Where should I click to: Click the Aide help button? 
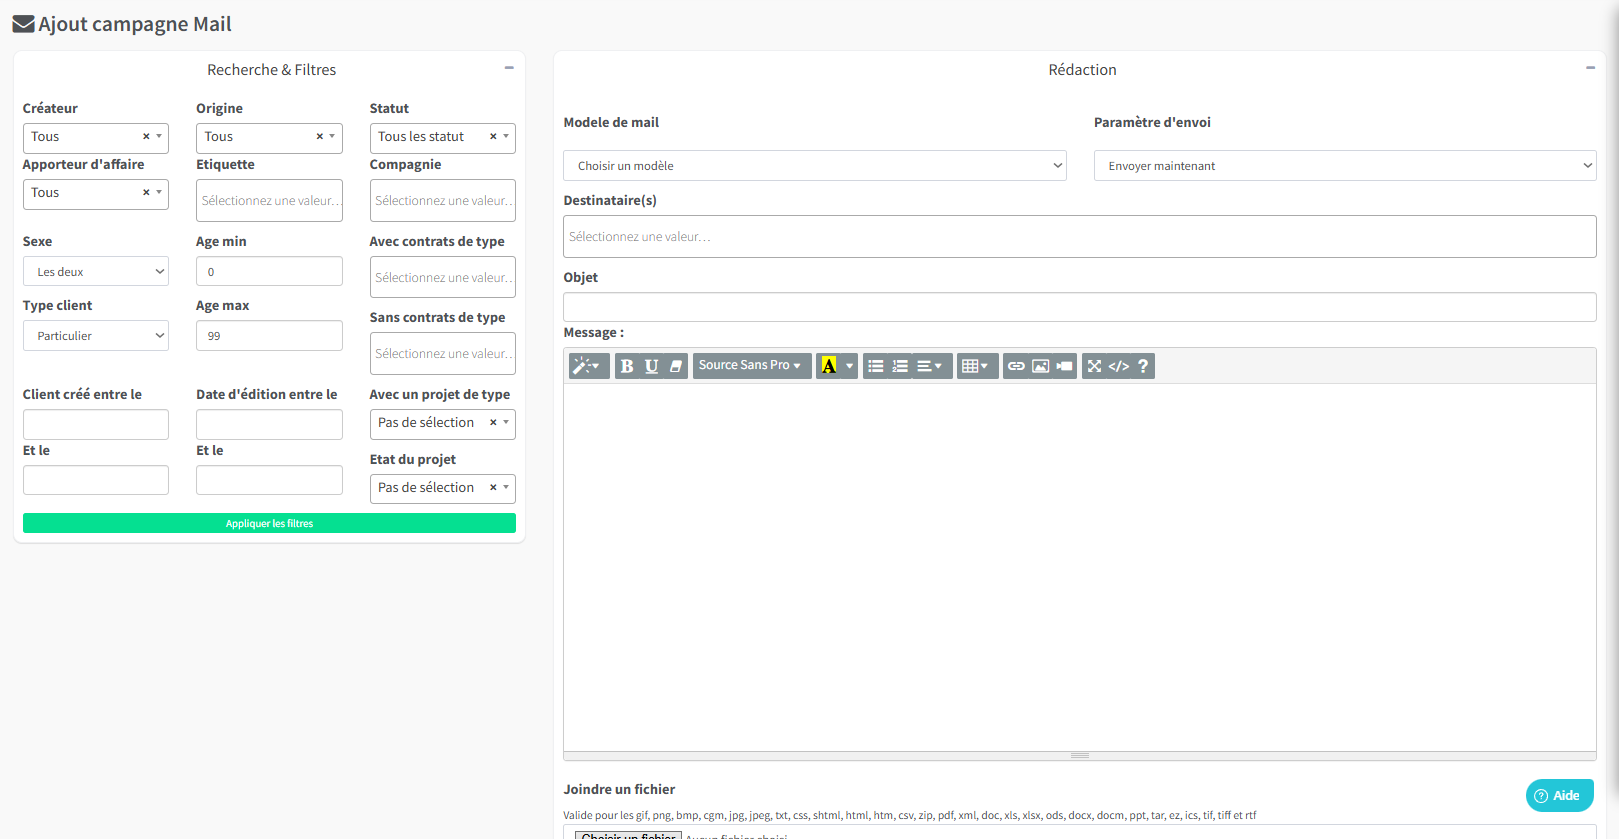coord(1558,796)
